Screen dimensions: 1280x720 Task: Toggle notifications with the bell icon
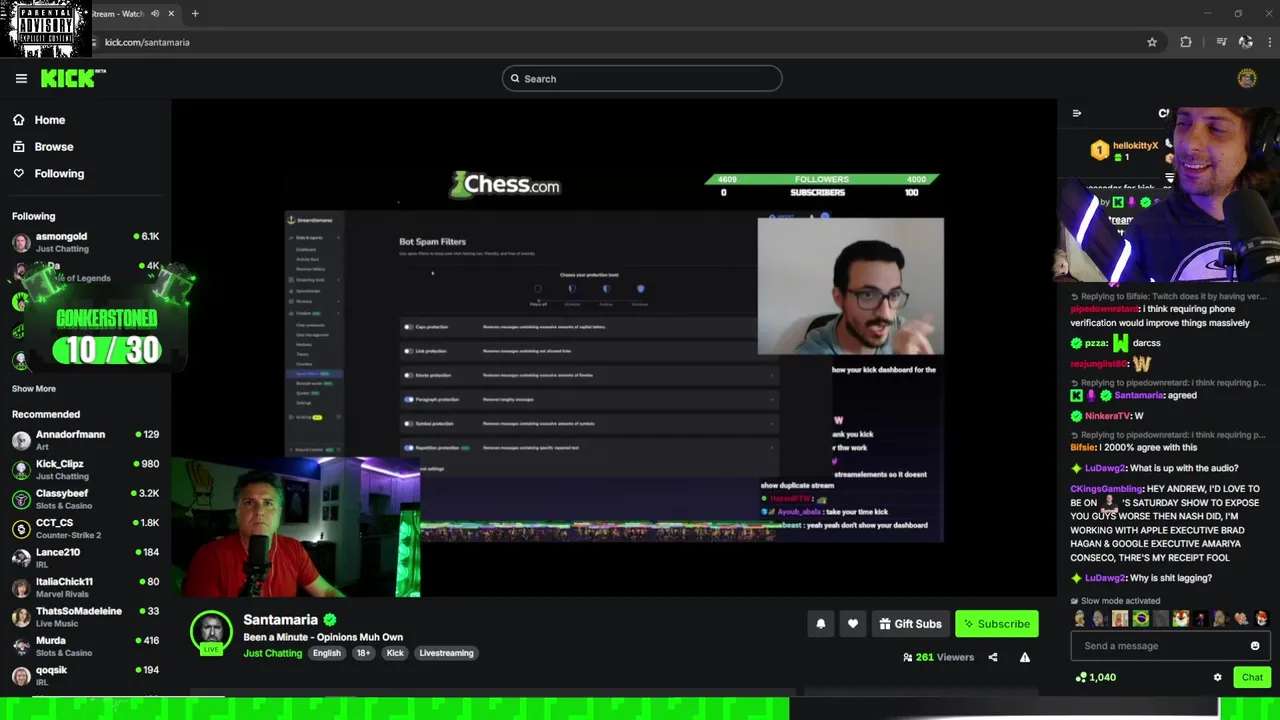coord(821,624)
